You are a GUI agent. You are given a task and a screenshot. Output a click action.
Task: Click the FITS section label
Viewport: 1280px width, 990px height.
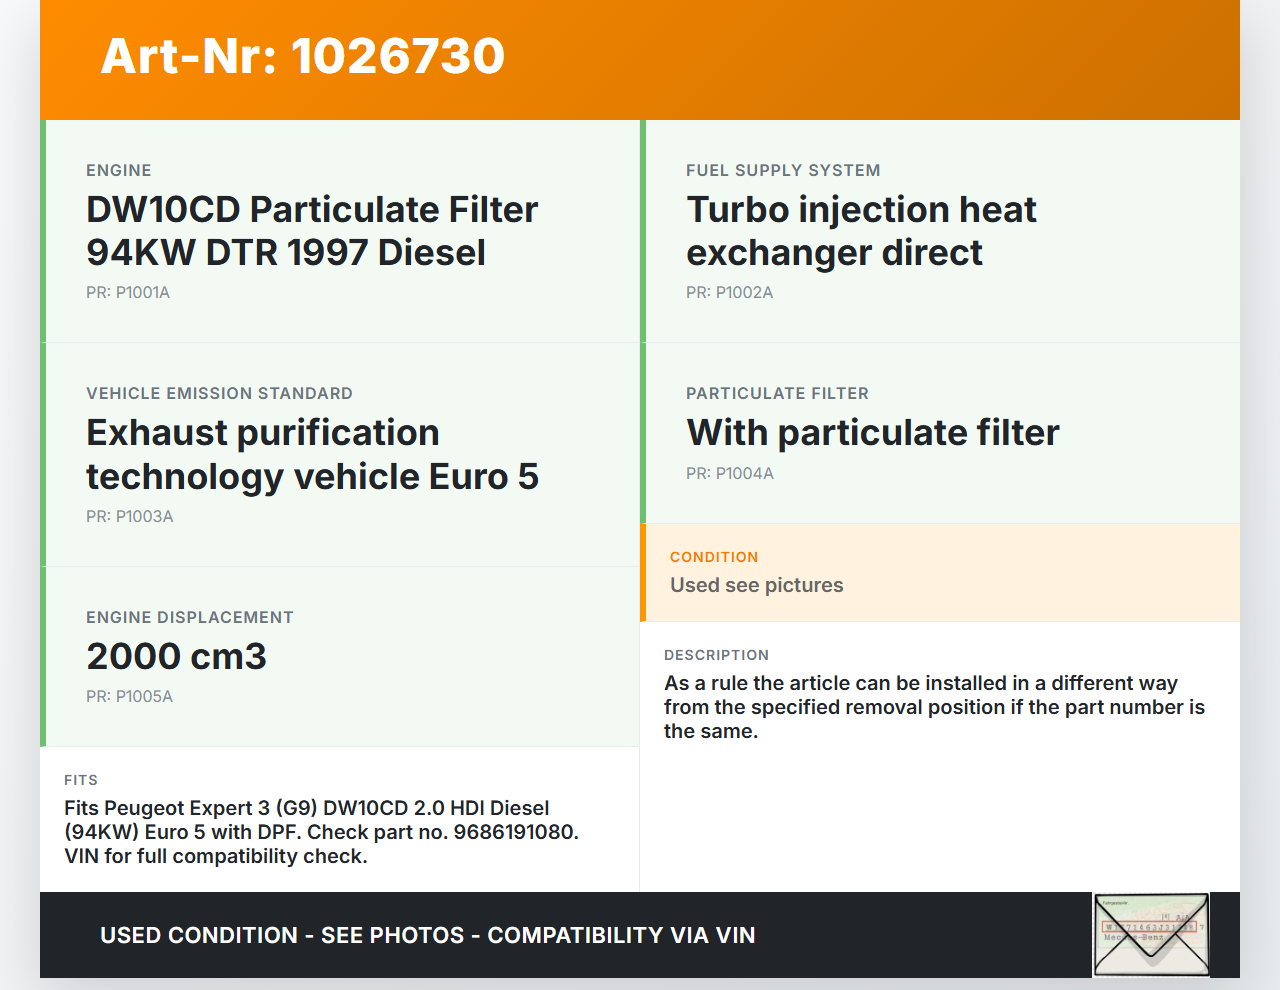click(x=81, y=780)
